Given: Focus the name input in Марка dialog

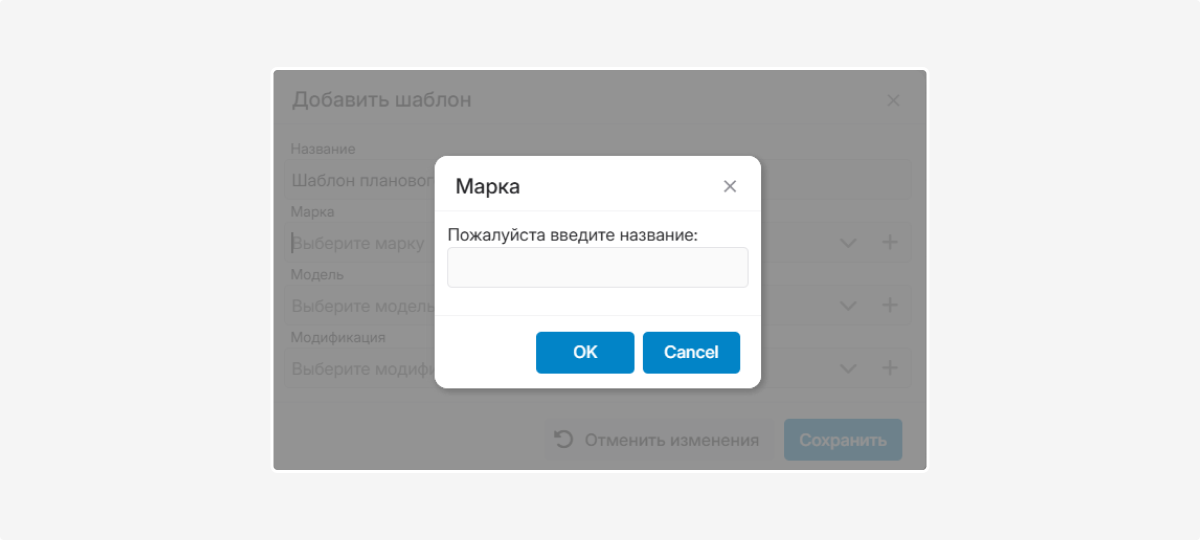Looking at the screenshot, I should (597, 268).
